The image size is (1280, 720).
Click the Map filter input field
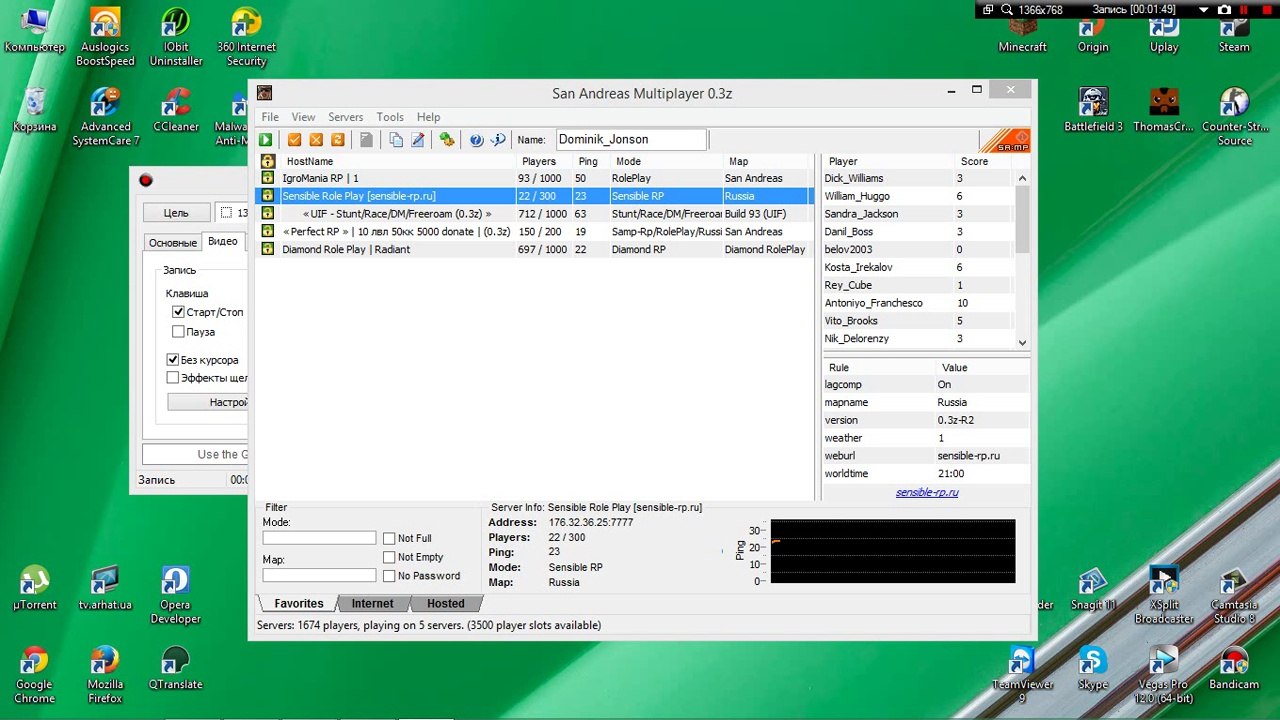pos(319,575)
